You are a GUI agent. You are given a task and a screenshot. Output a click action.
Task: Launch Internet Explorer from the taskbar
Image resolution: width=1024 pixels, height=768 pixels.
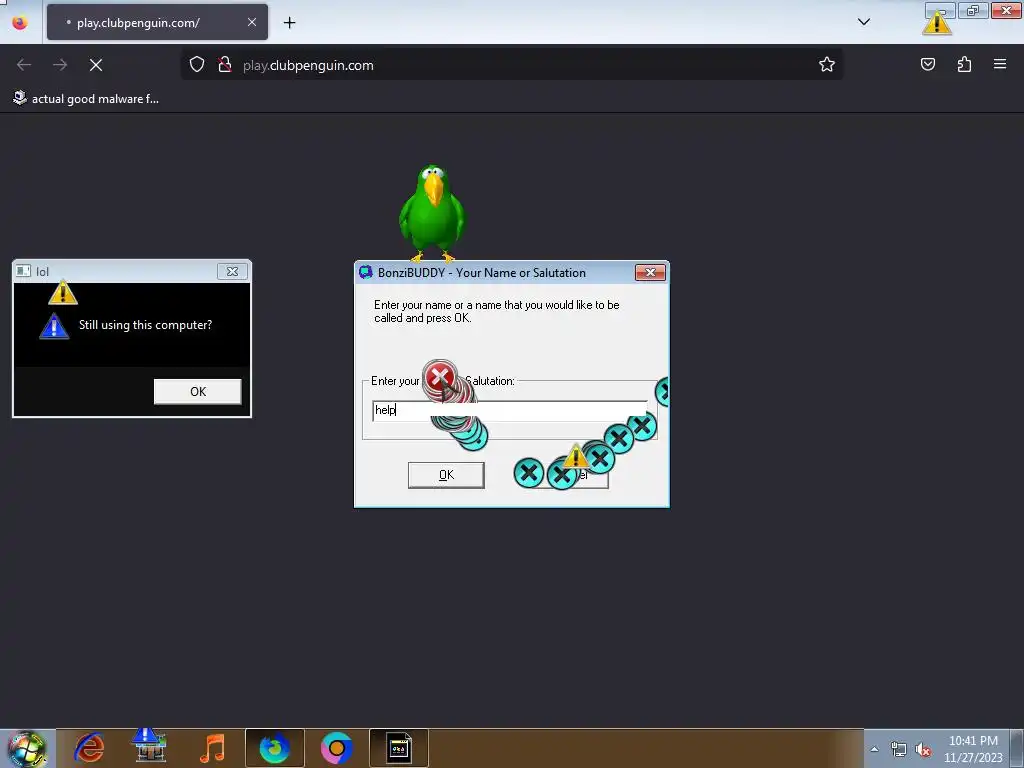[x=89, y=748]
